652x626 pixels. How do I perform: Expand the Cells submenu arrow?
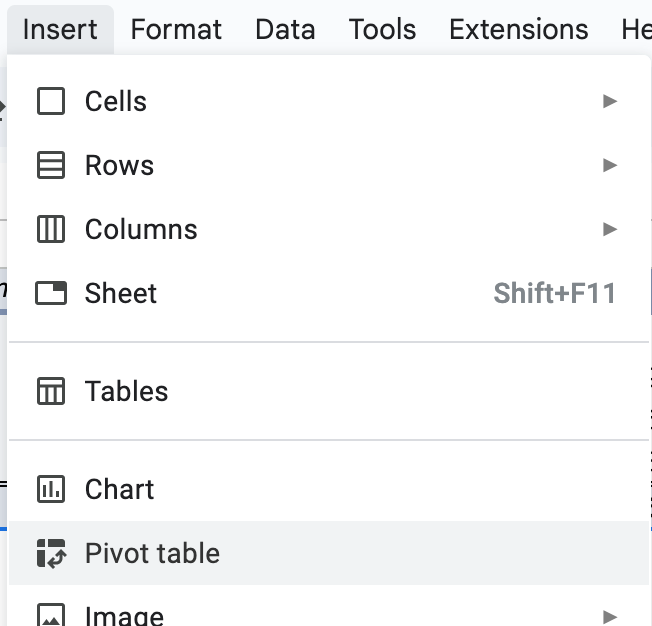click(x=610, y=101)
